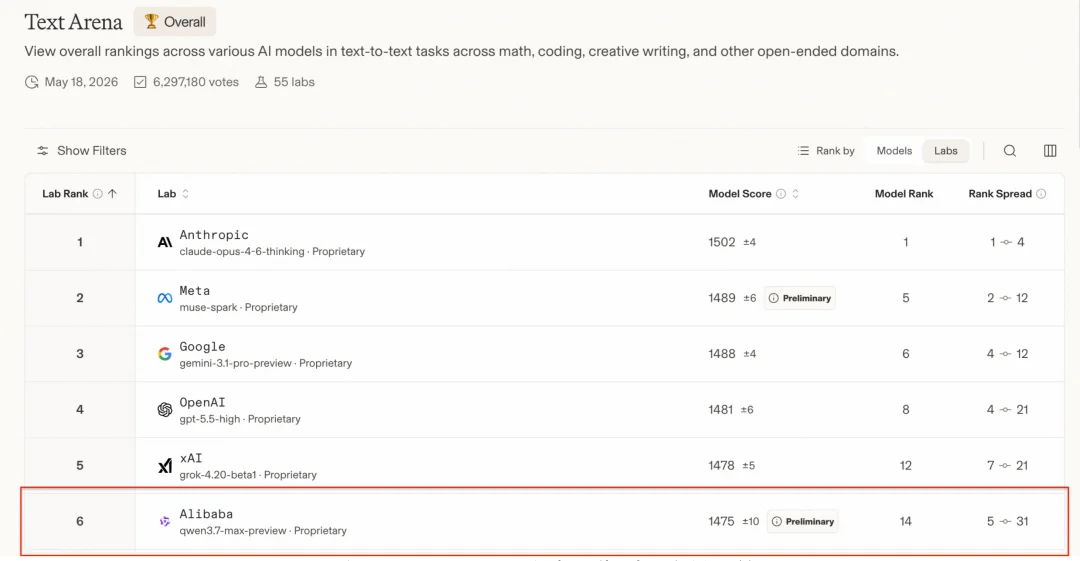This screenshot has width=1080, height=561.
Task: Click Alibaba score 1475
Action: (x=721, y=521)
